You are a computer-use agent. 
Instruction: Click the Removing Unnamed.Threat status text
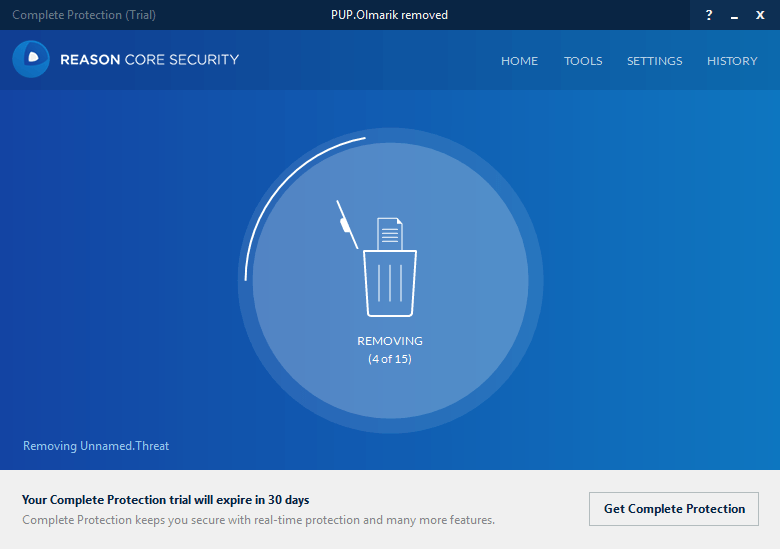coord(96,446)
